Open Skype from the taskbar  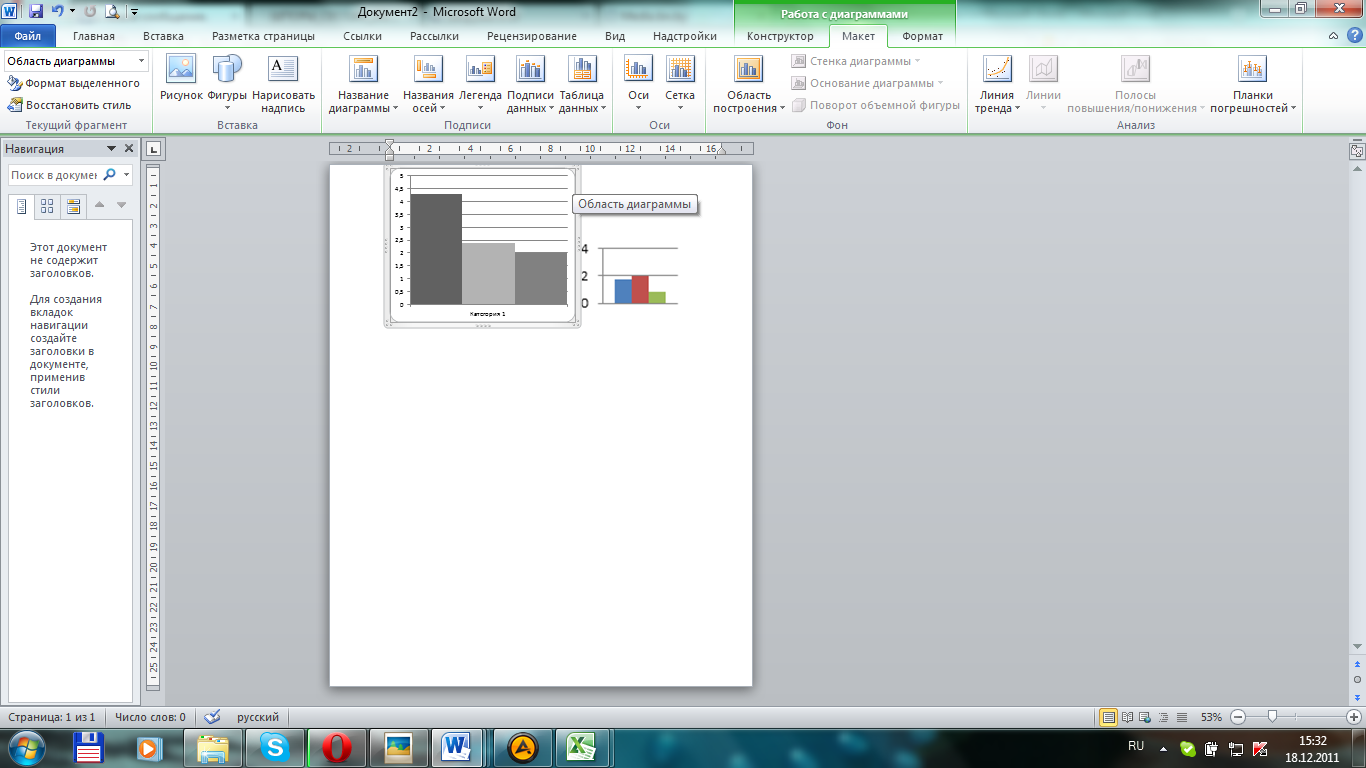pyautogui.click(x=273, y=747)
